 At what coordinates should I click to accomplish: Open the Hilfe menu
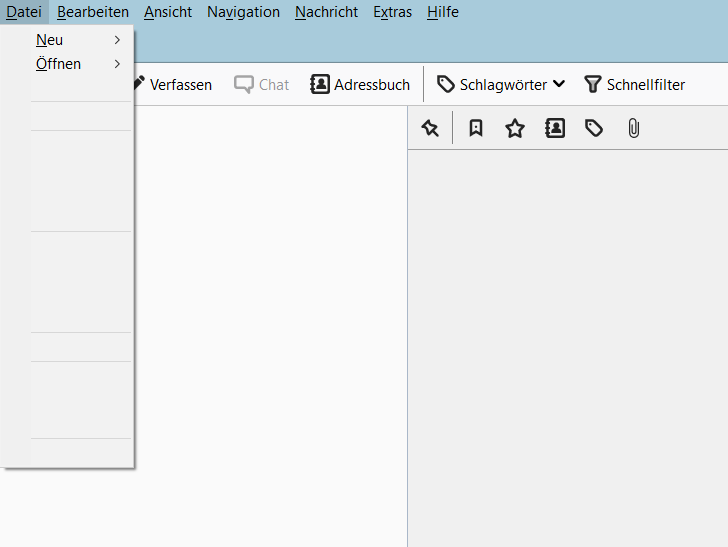click(x=443, y=12)
